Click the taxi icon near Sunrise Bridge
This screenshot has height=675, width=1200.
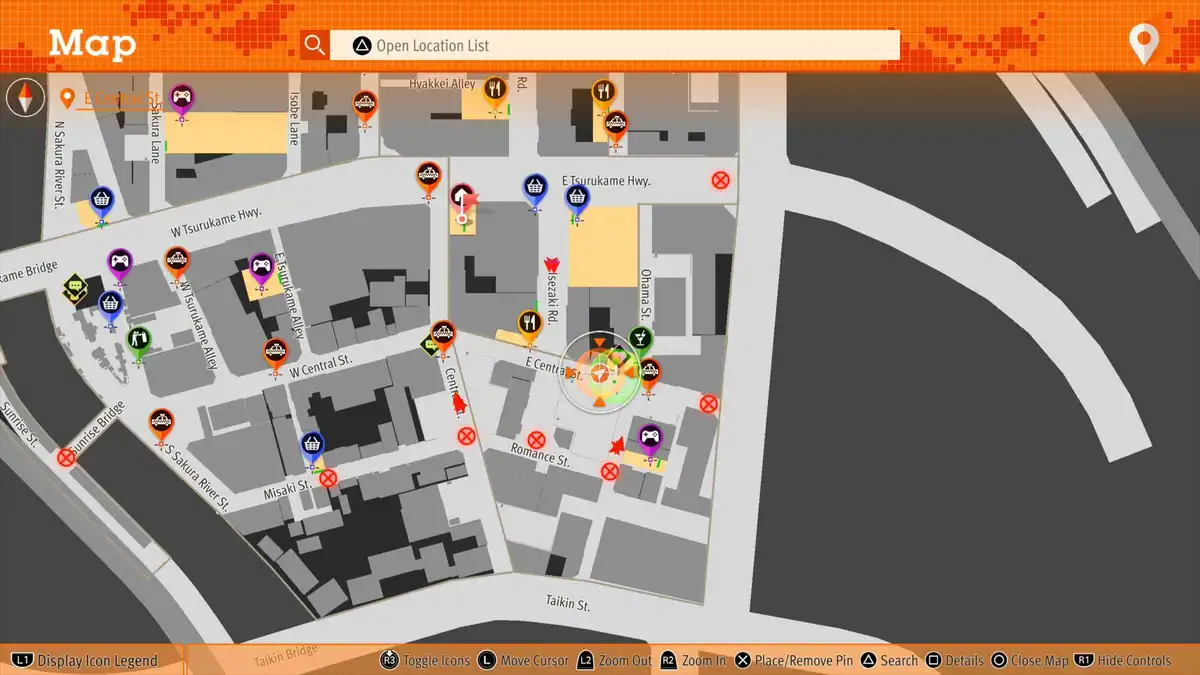point(161,422)
